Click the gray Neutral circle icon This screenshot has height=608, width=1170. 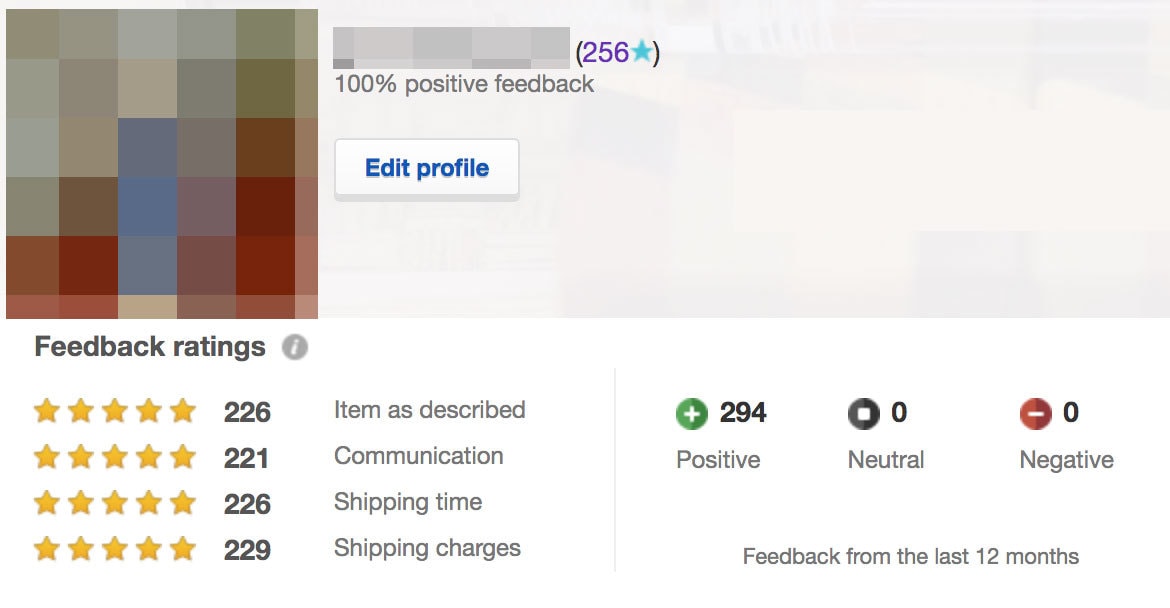pyautogui.click(x=863, y=413)
